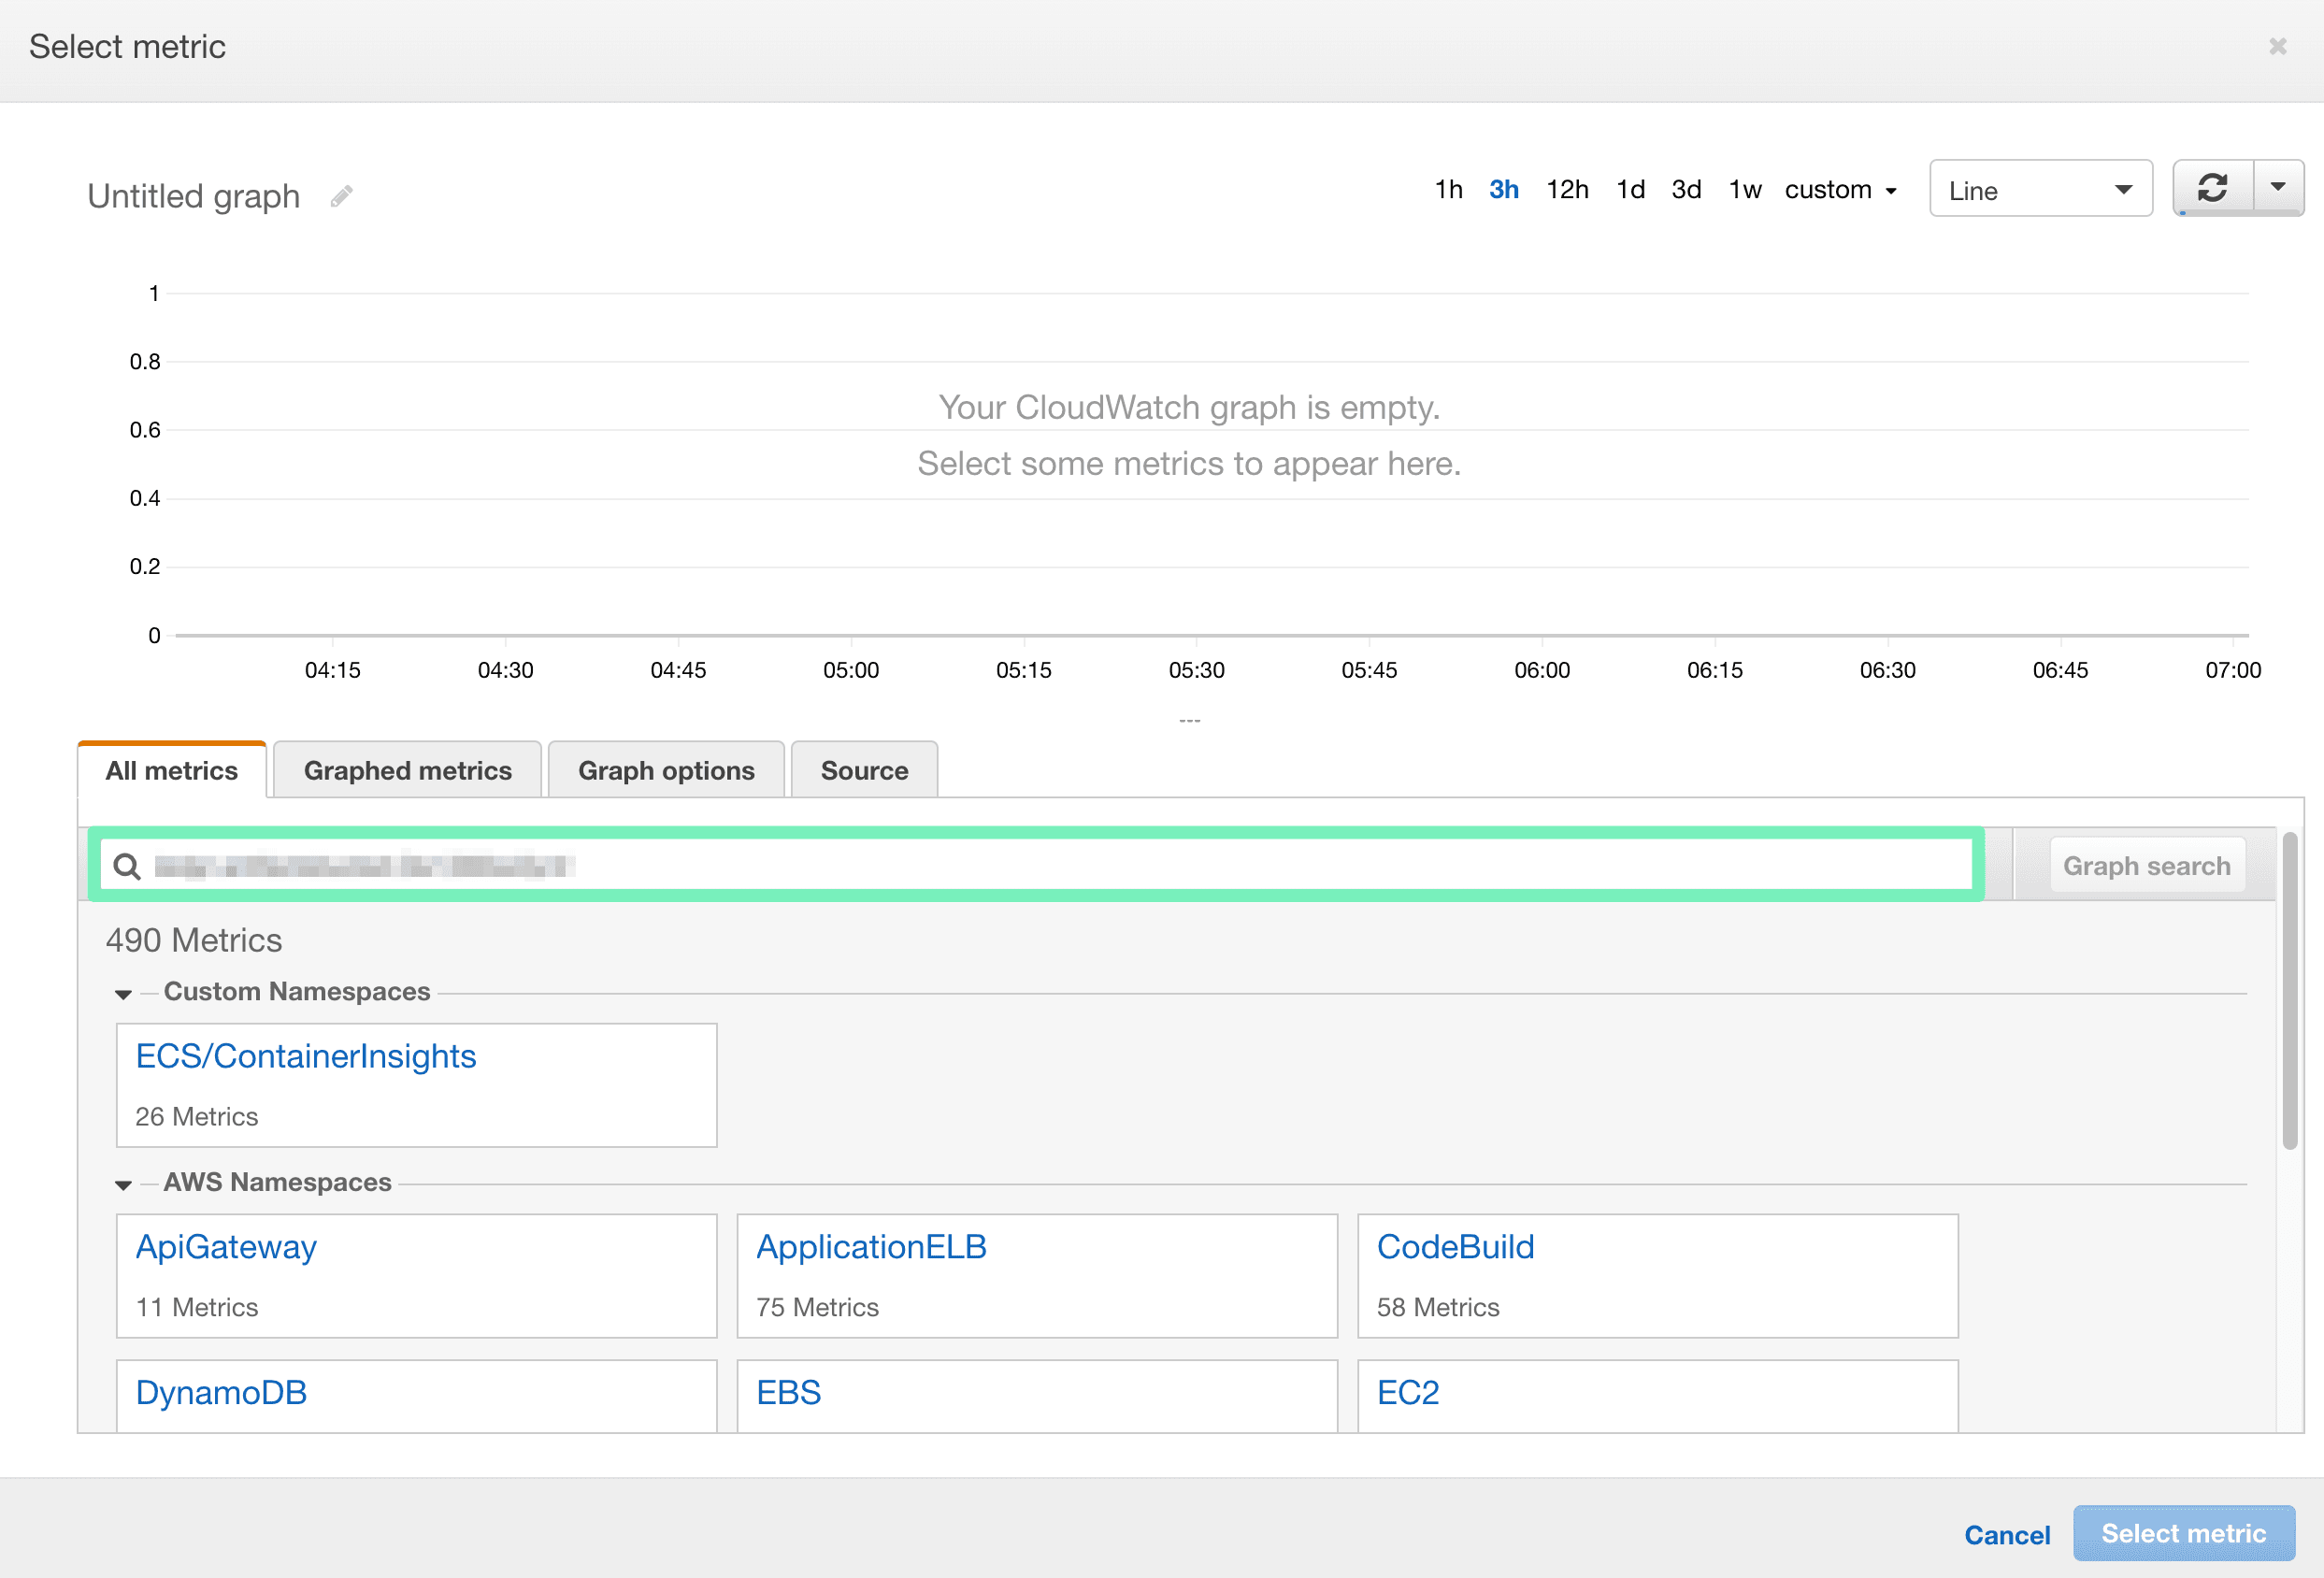This screenshot has width=2324, height=1578.
Task: Switch to the Graphed metrics tab
Action: click(x=407, y=767)
